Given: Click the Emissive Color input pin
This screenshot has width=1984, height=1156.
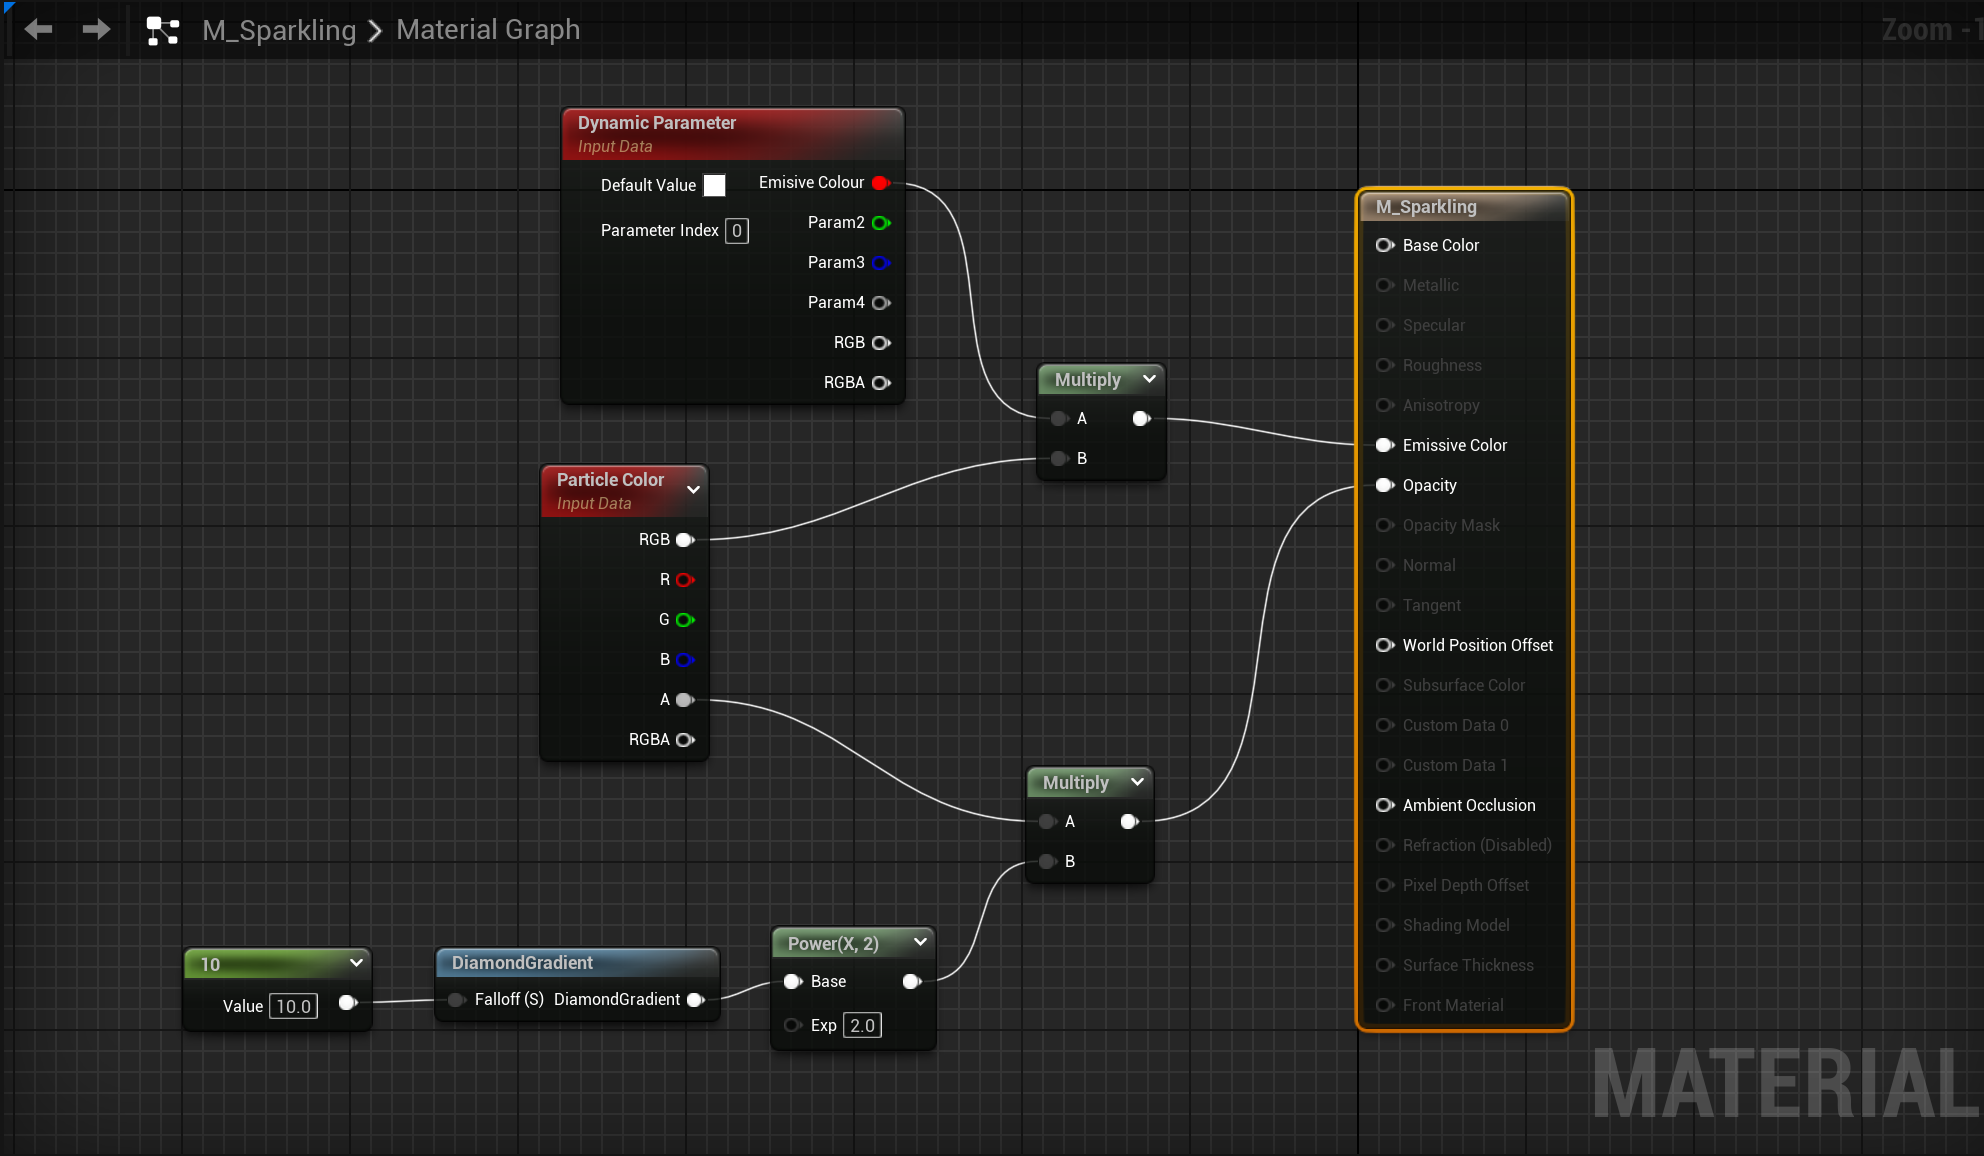Looking at the screenshot, I should [1385, 445].
